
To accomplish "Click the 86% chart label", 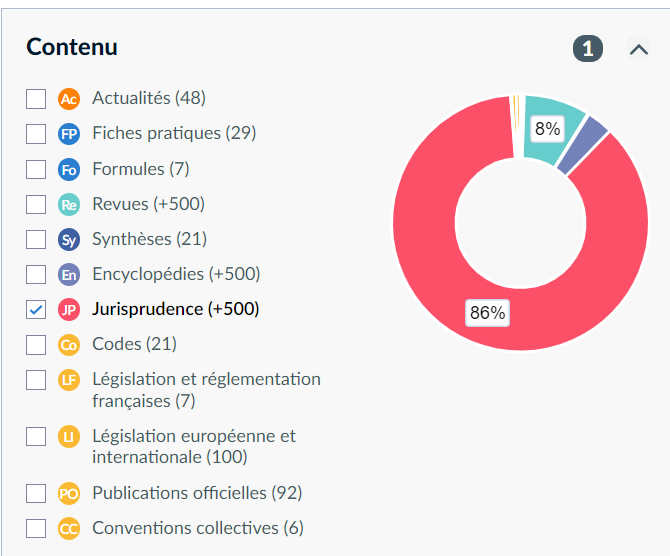I will (x=487, y=313).
